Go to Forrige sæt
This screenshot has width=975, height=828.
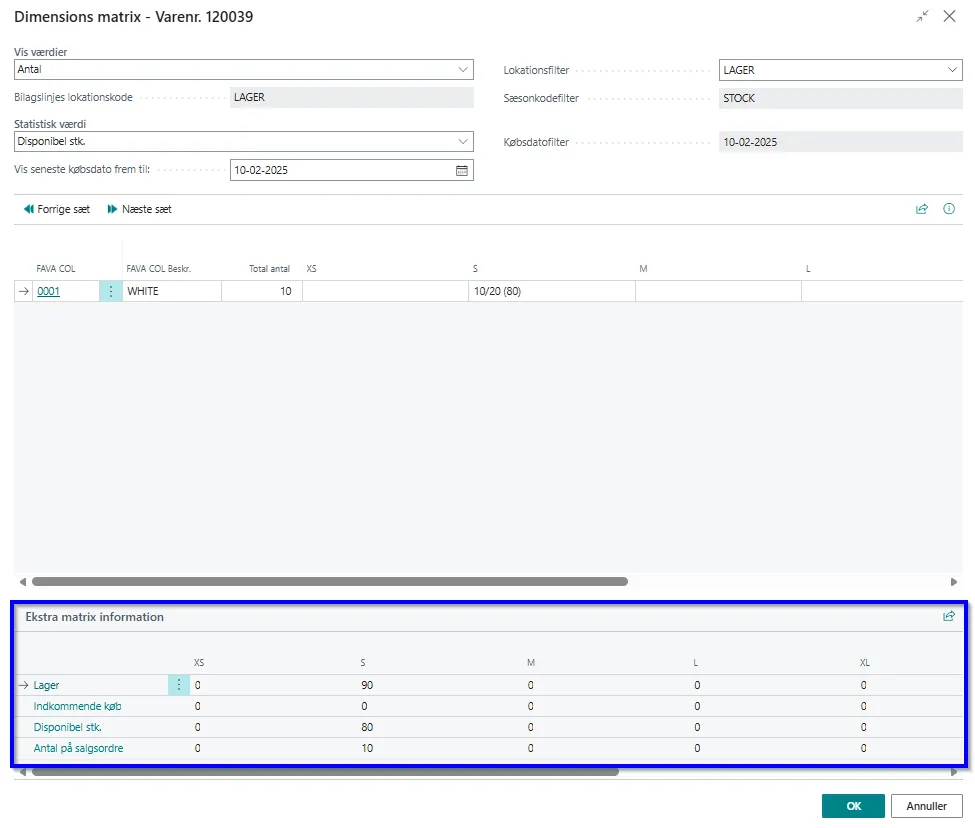click(x=57, y=210)
